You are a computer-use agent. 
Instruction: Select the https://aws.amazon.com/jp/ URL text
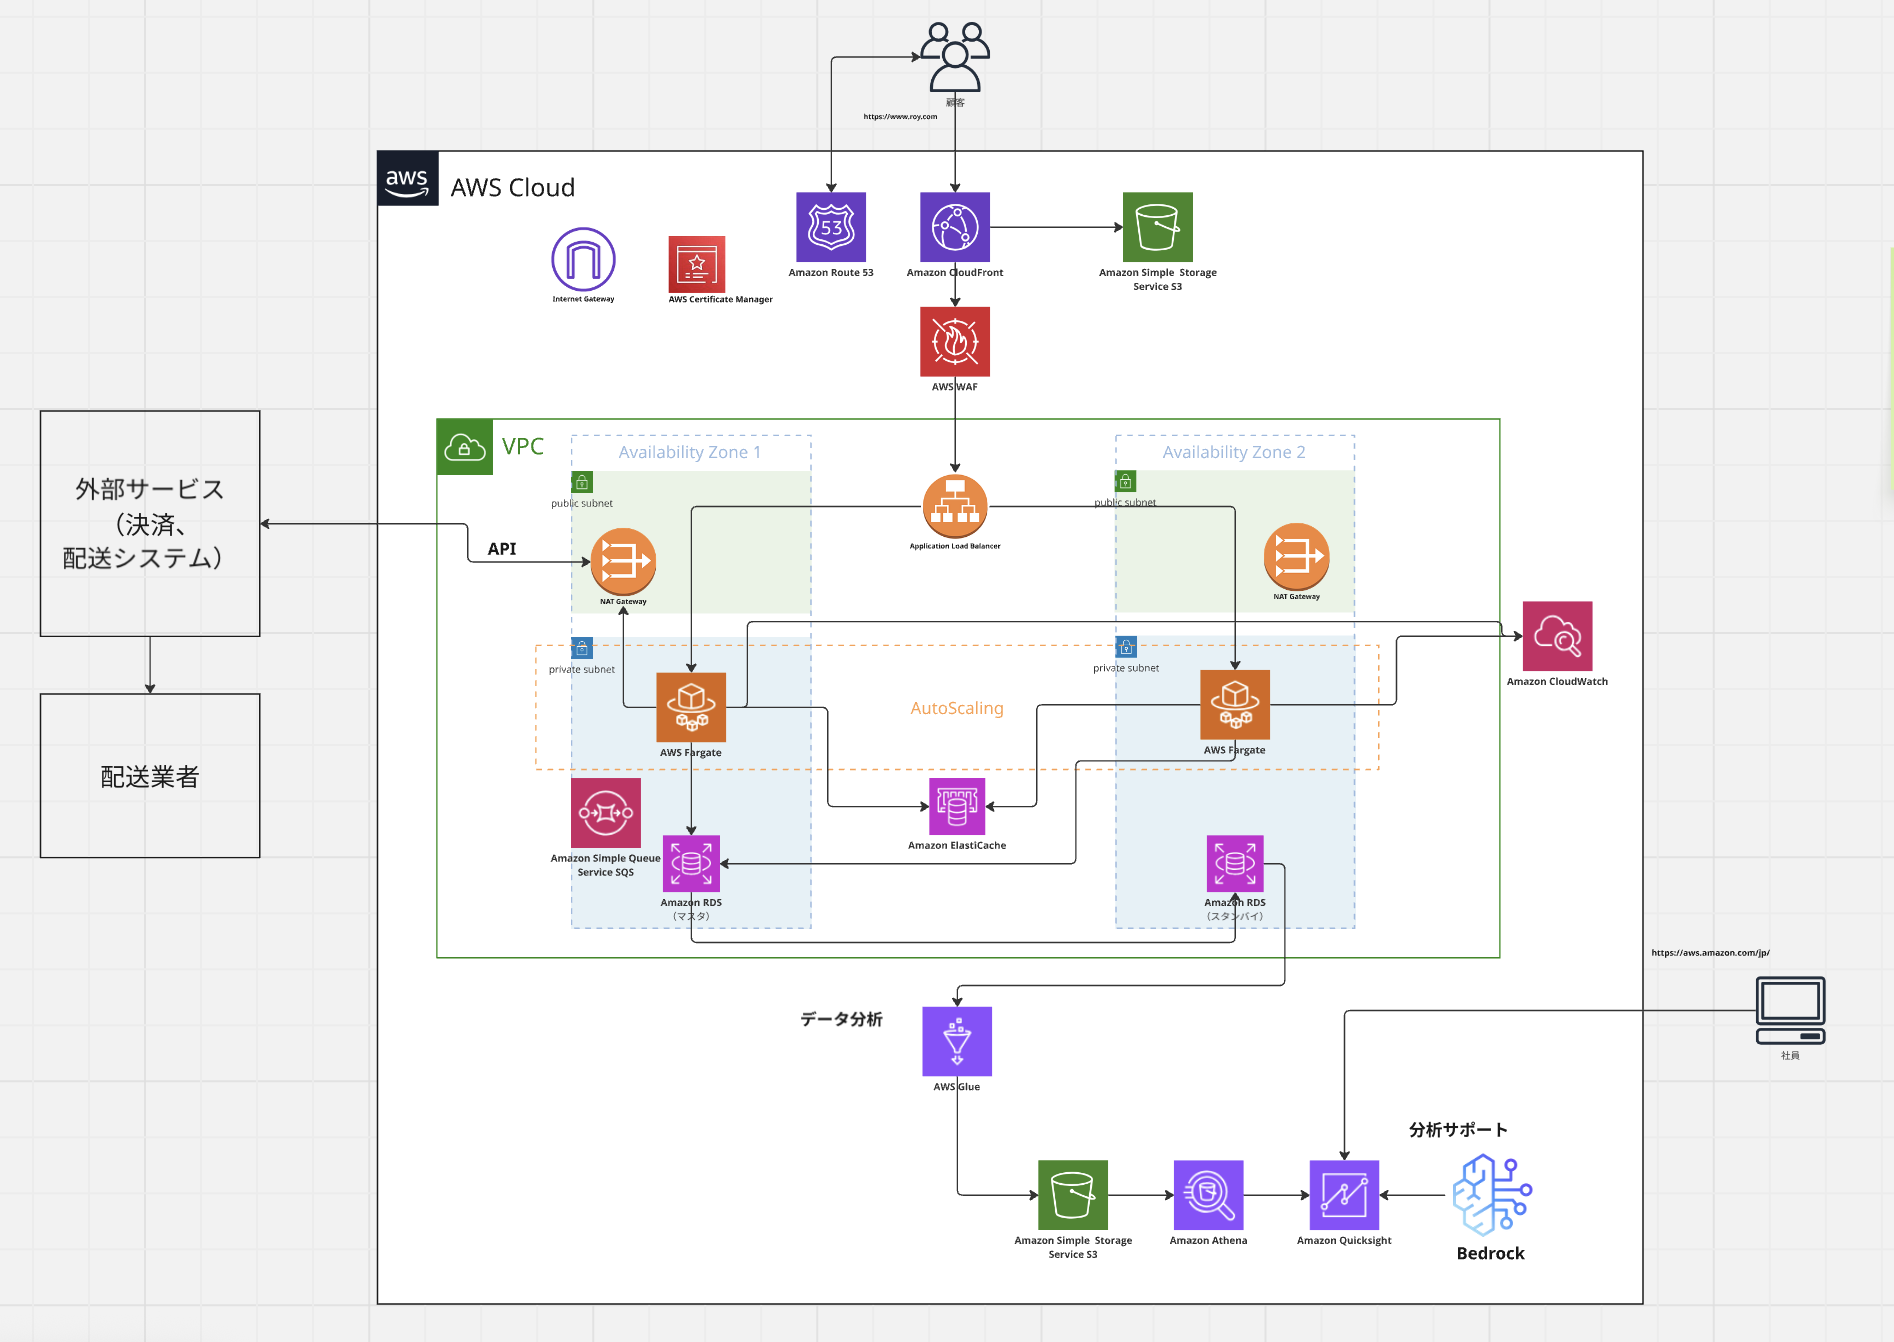click(1711, 953)
